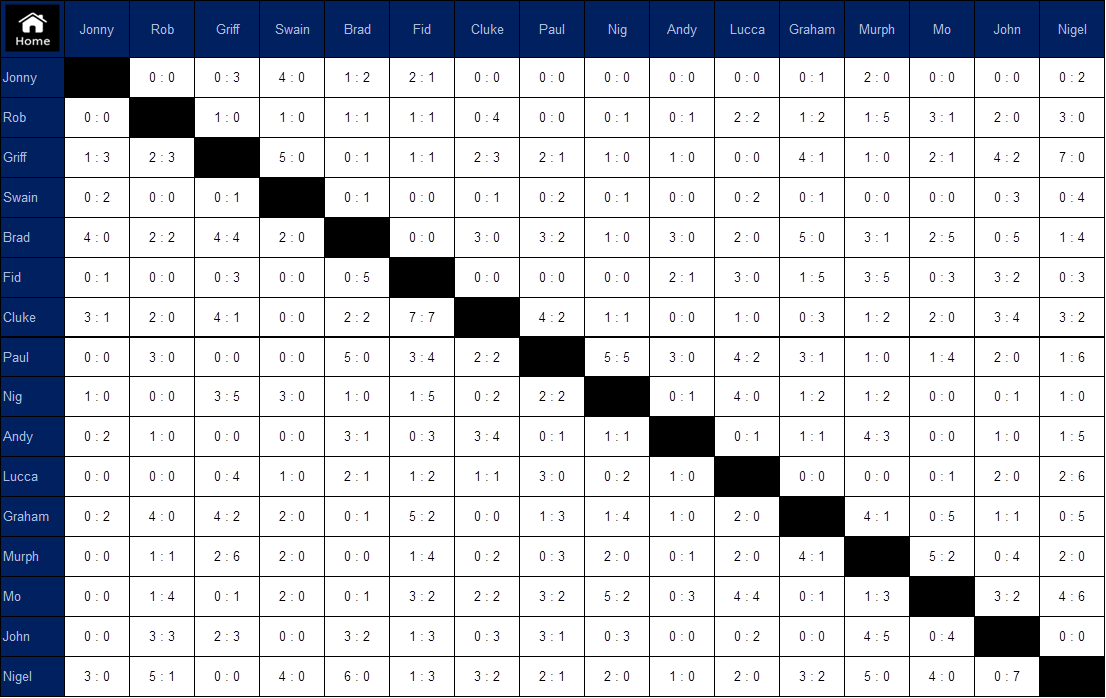
Task: Select the John column header
Action: 1007,29
